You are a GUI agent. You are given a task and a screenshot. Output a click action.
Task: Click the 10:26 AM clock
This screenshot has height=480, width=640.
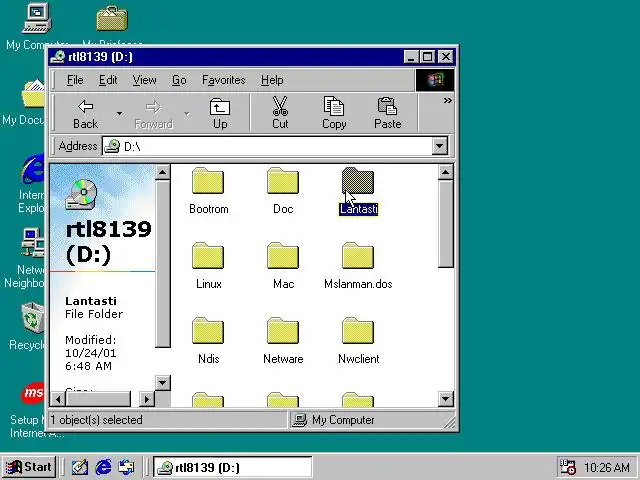click(607, 467)
